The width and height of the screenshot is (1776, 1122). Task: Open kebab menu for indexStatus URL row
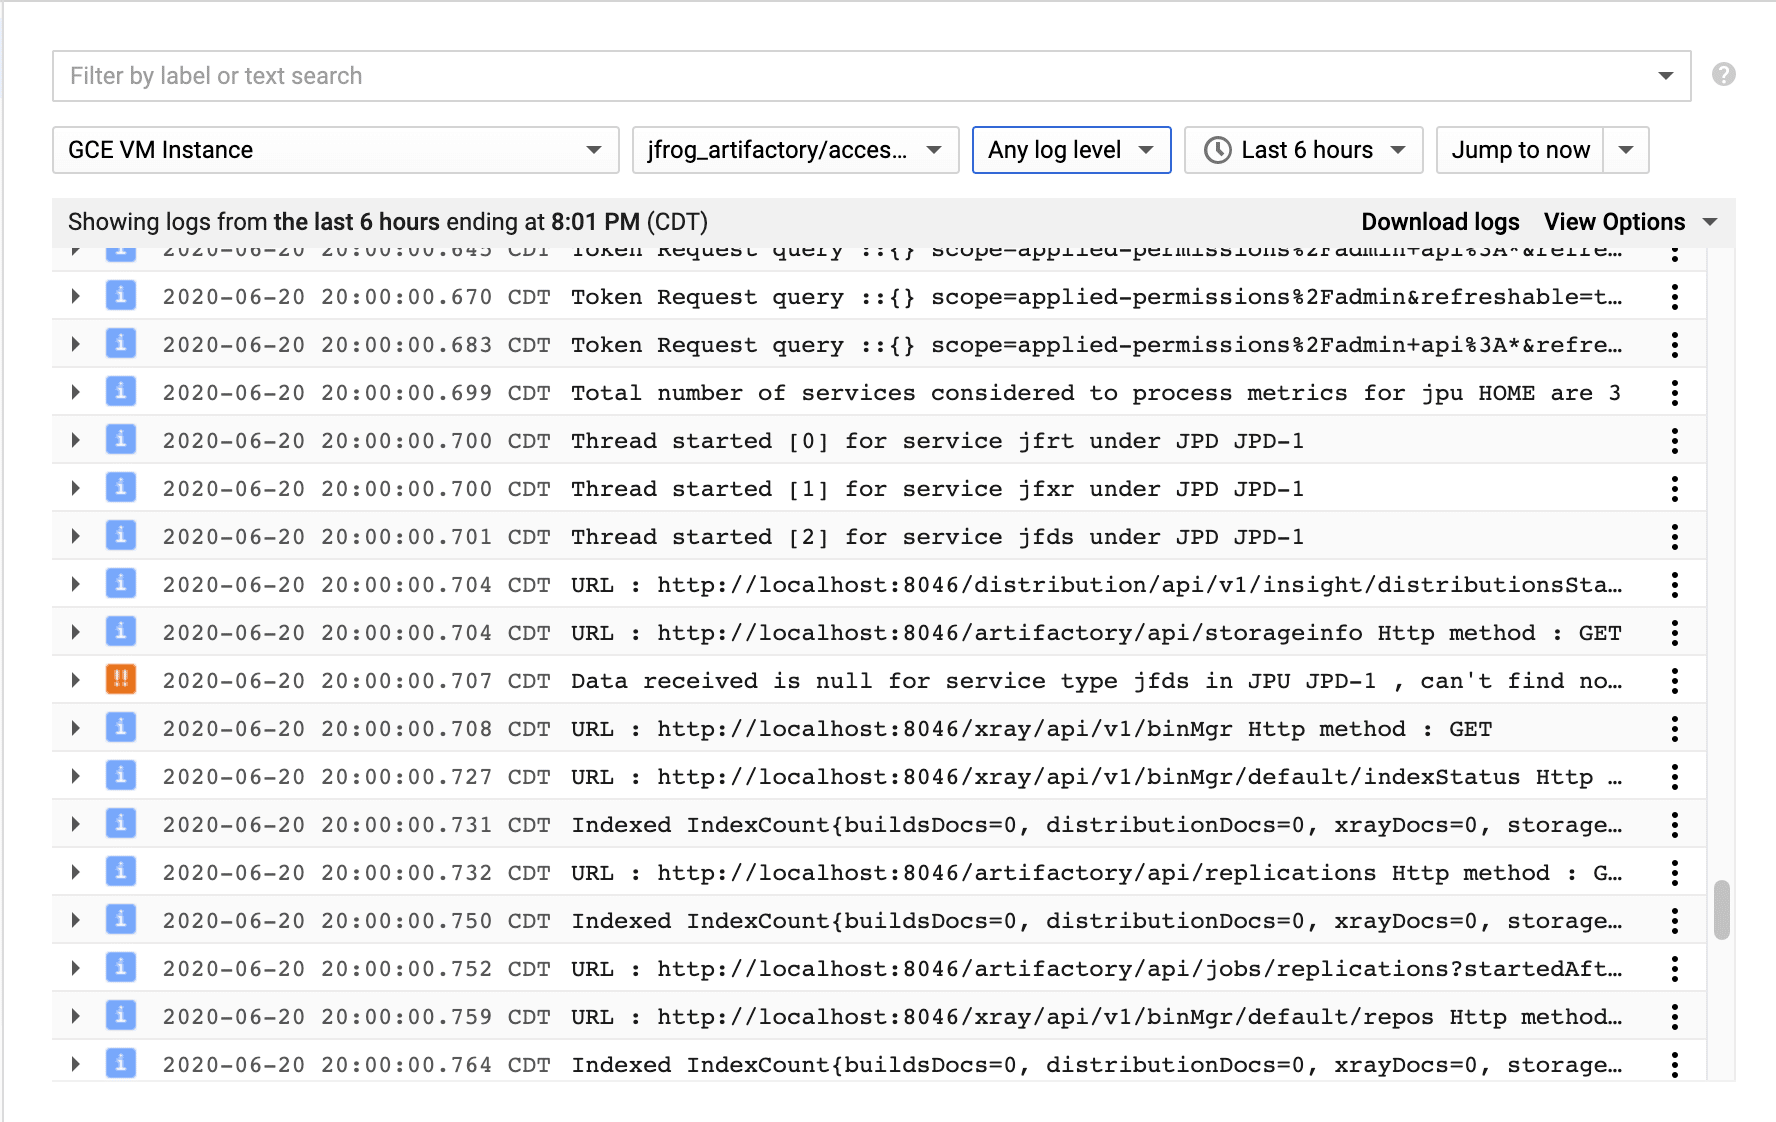[x=1674, y=777]
